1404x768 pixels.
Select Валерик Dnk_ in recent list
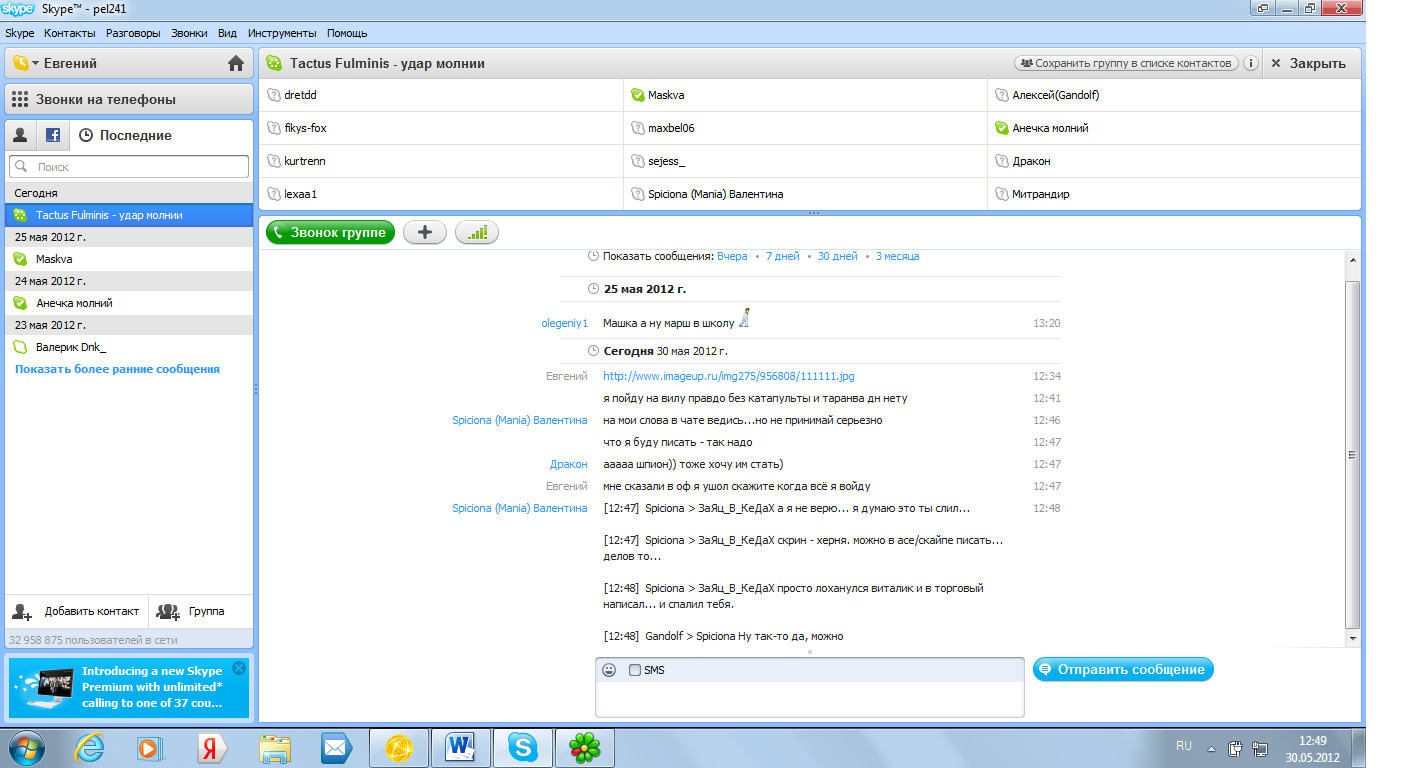click(x=129, y=347)
